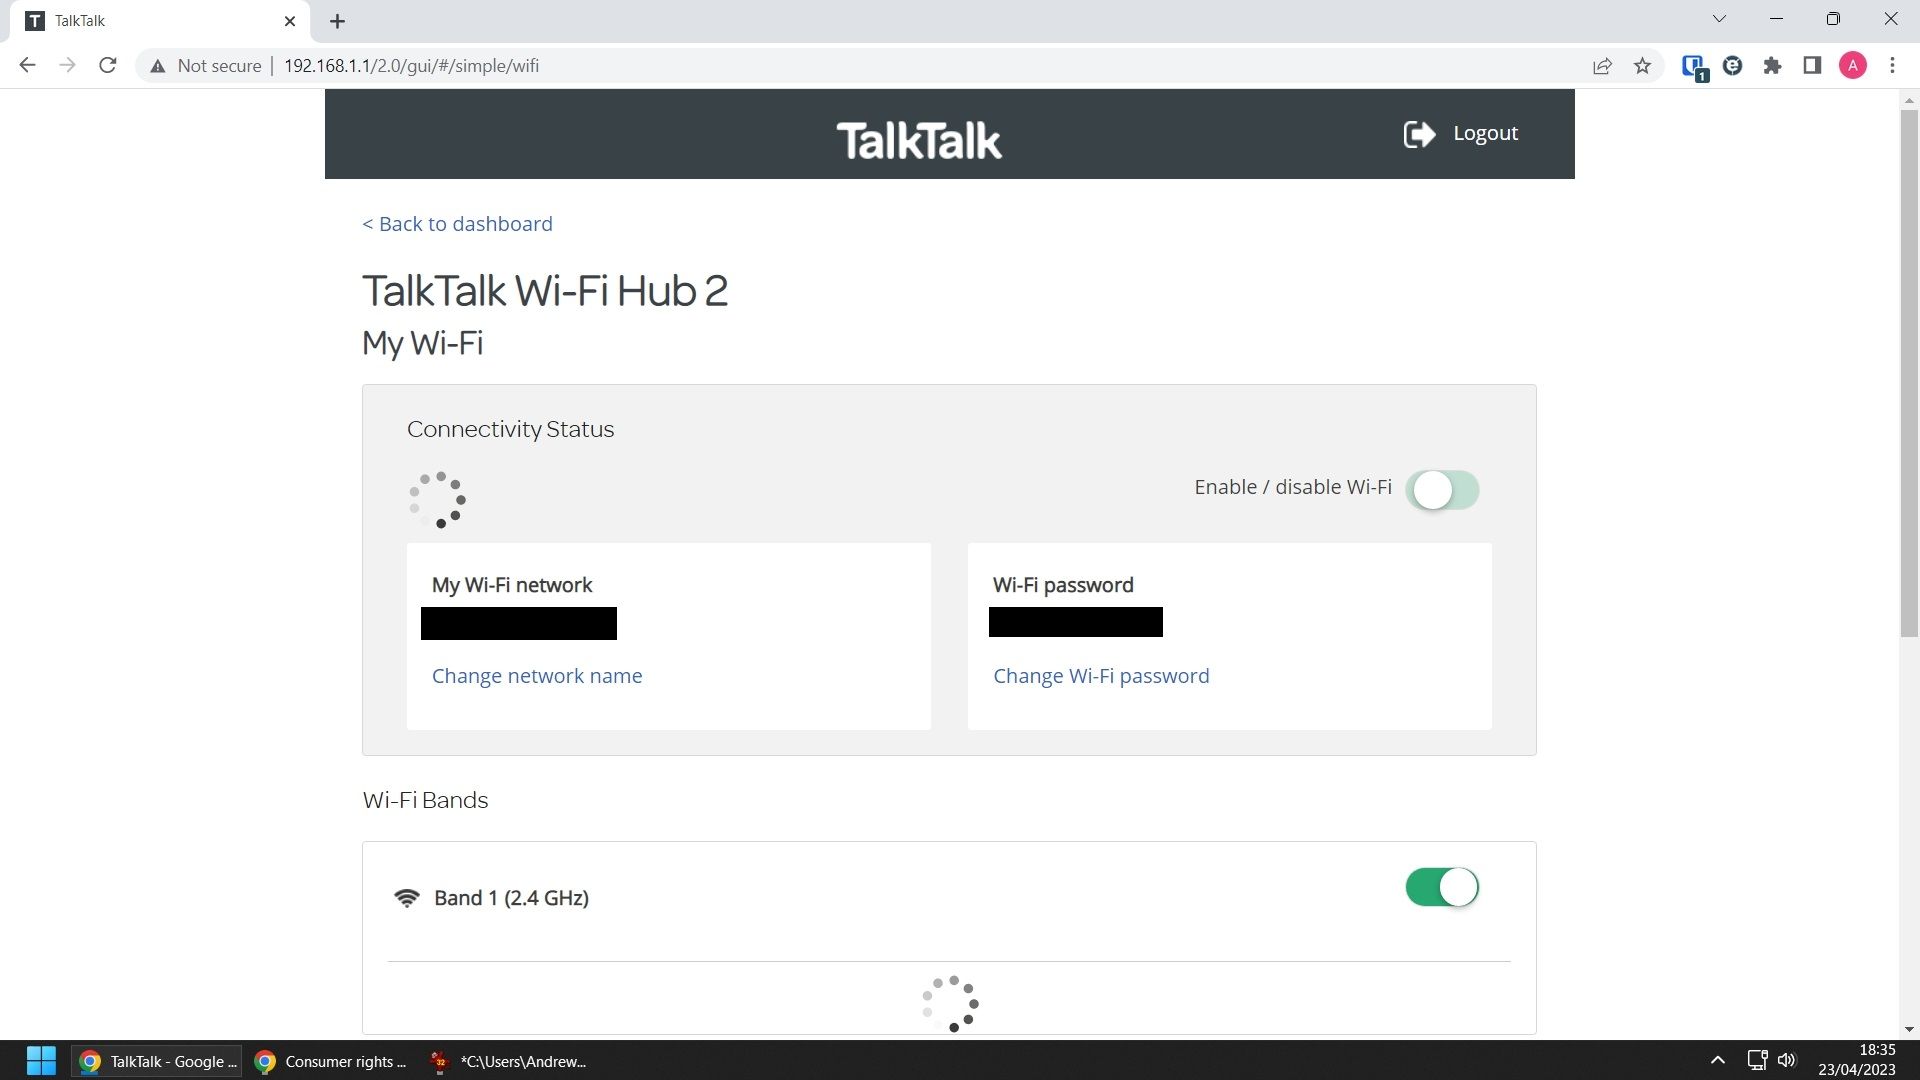Toggle Enable / disable Wi-Fi switch

1442,490
